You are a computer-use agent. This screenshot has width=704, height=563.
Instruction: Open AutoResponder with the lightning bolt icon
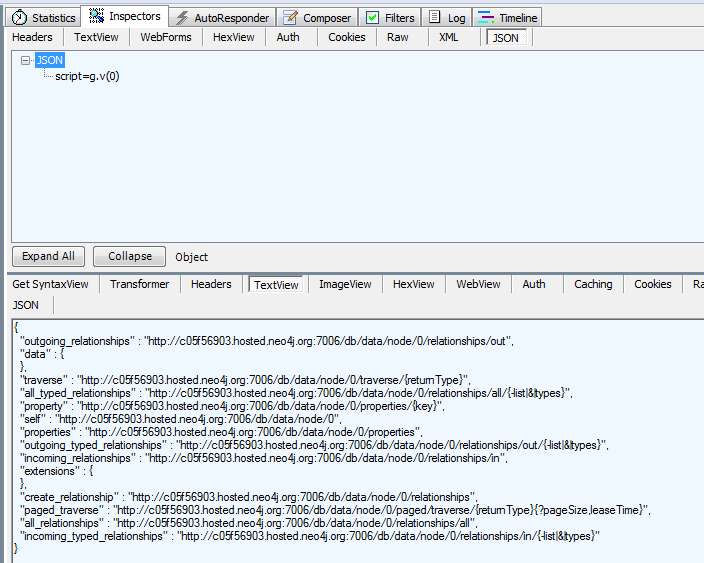point(182,17)
